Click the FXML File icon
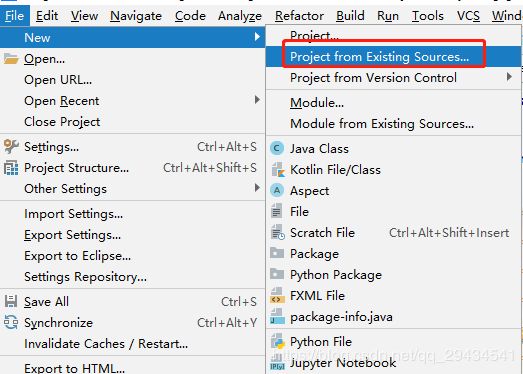Screen dimensions: 523x374 (x=277, y=296)
